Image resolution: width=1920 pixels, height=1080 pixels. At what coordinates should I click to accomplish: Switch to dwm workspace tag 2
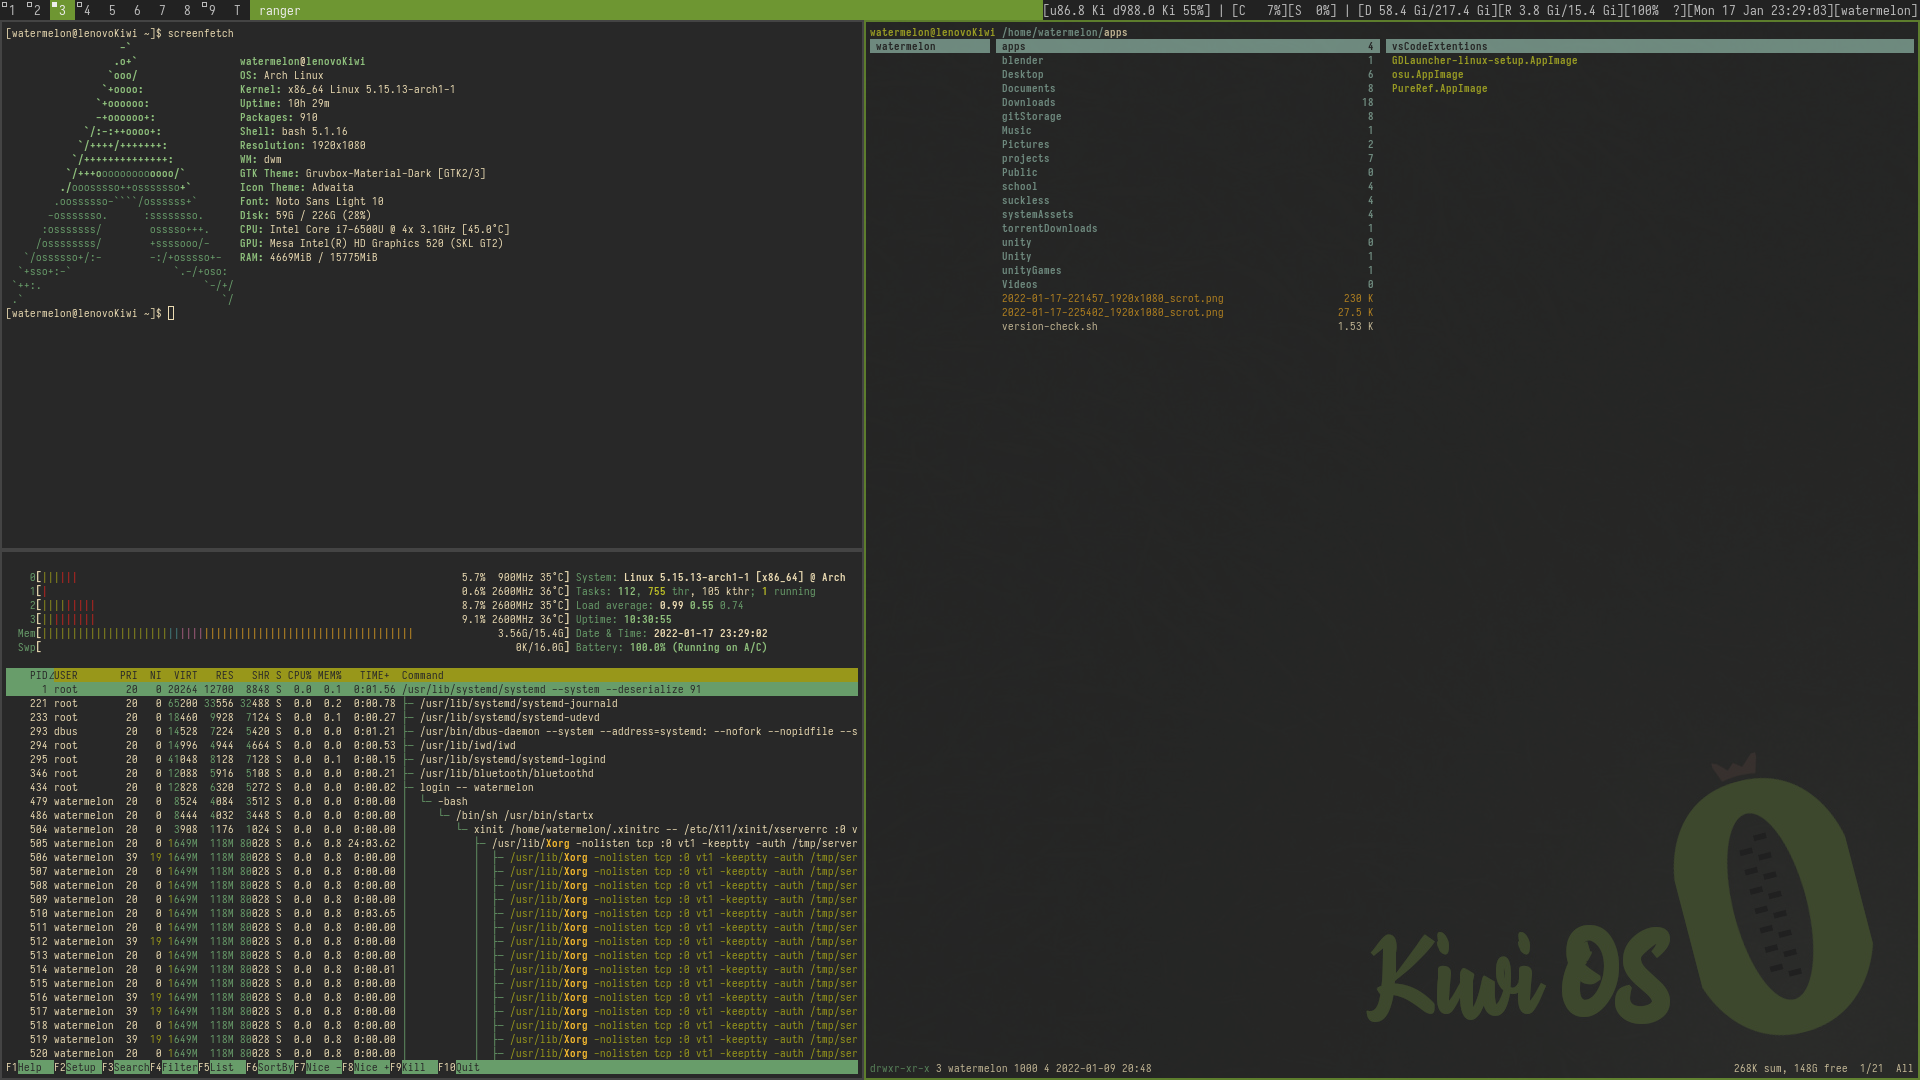pos(37,10)
